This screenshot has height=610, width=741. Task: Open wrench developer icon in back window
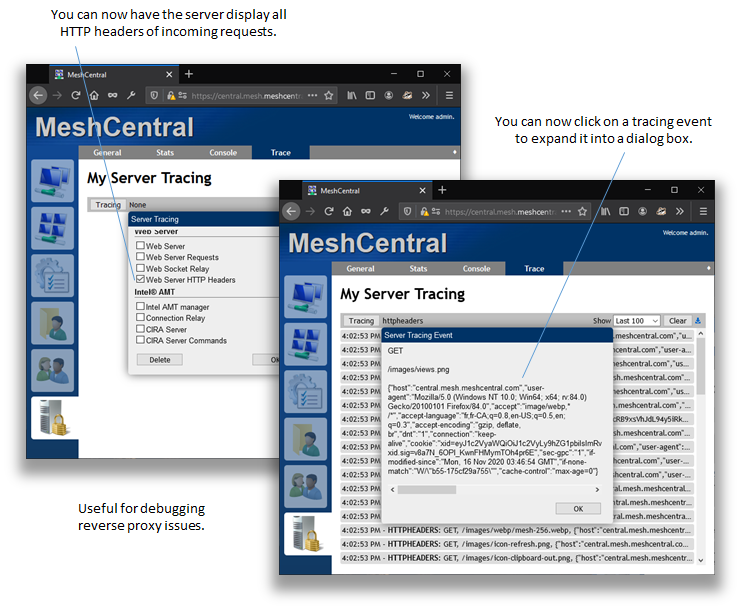tap(131, 95)
